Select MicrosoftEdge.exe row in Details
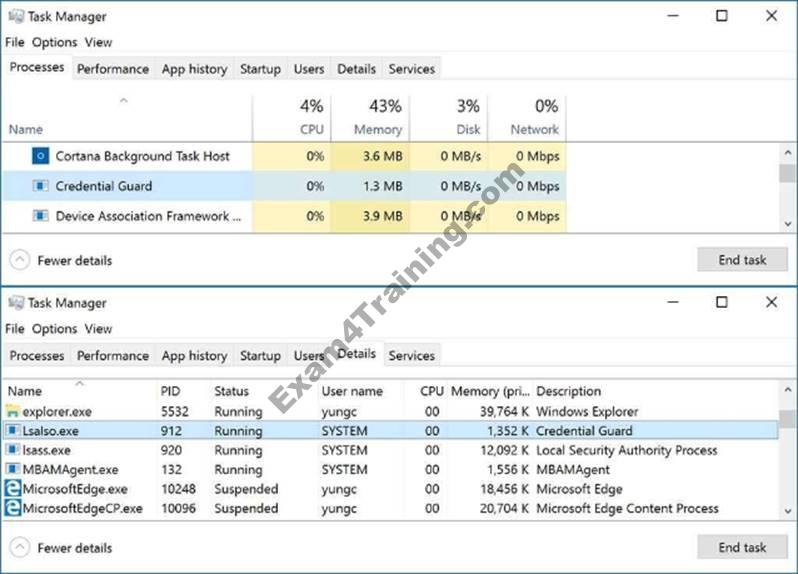The height and width of the screenshot is (574, 798). [391, 489]
